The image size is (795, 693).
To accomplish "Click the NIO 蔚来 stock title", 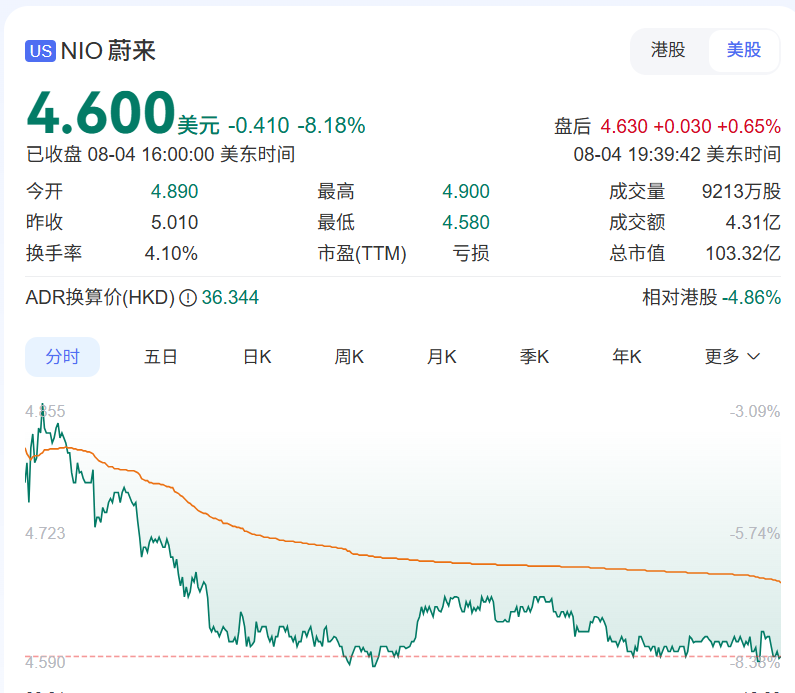I will 108,51.
